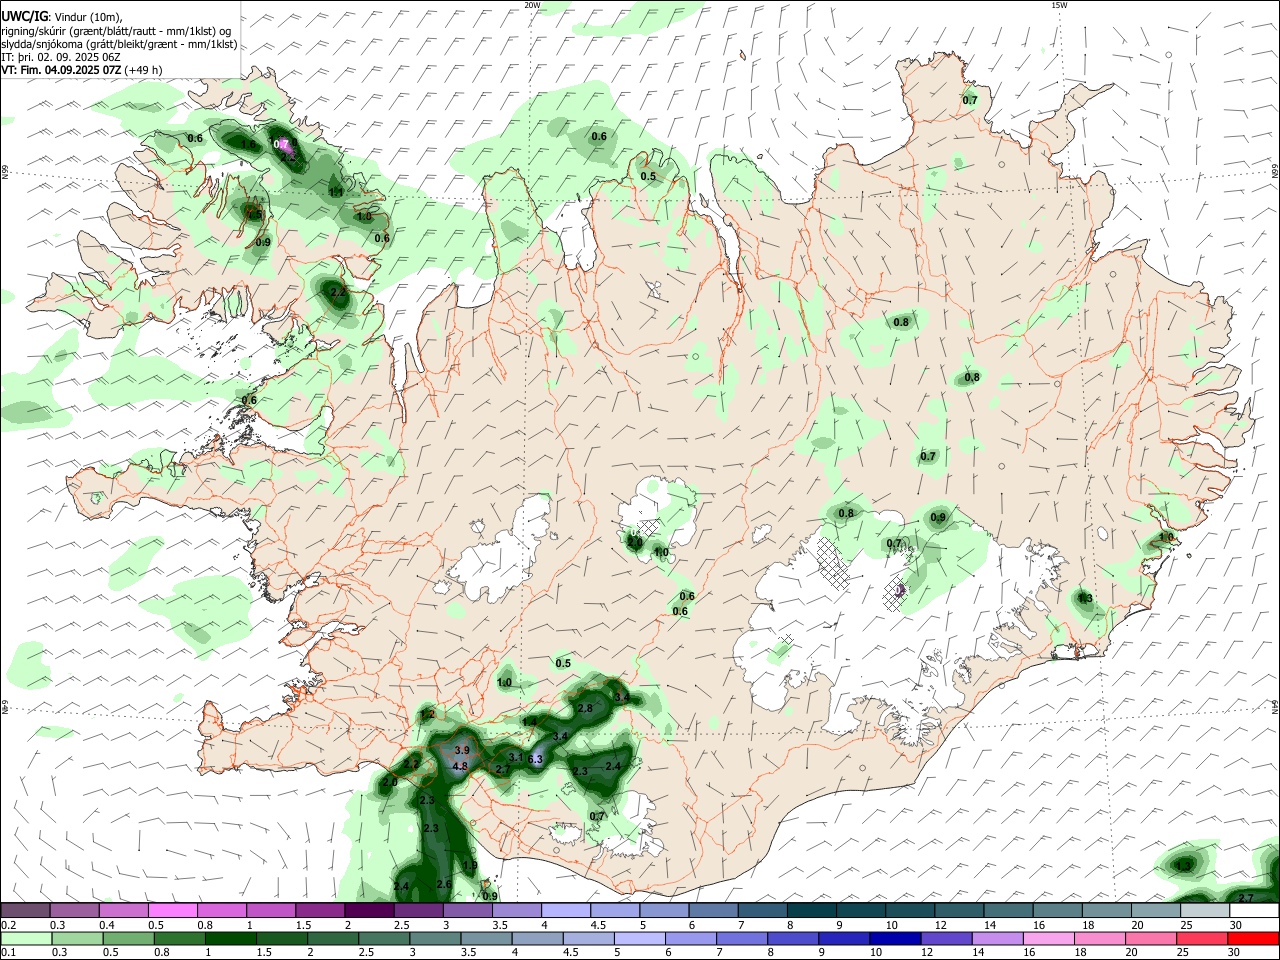Pick the violet 14–16 swatch, lower scale
Image resolution: width=1280 pixels, height=960 pixels.
997,939
